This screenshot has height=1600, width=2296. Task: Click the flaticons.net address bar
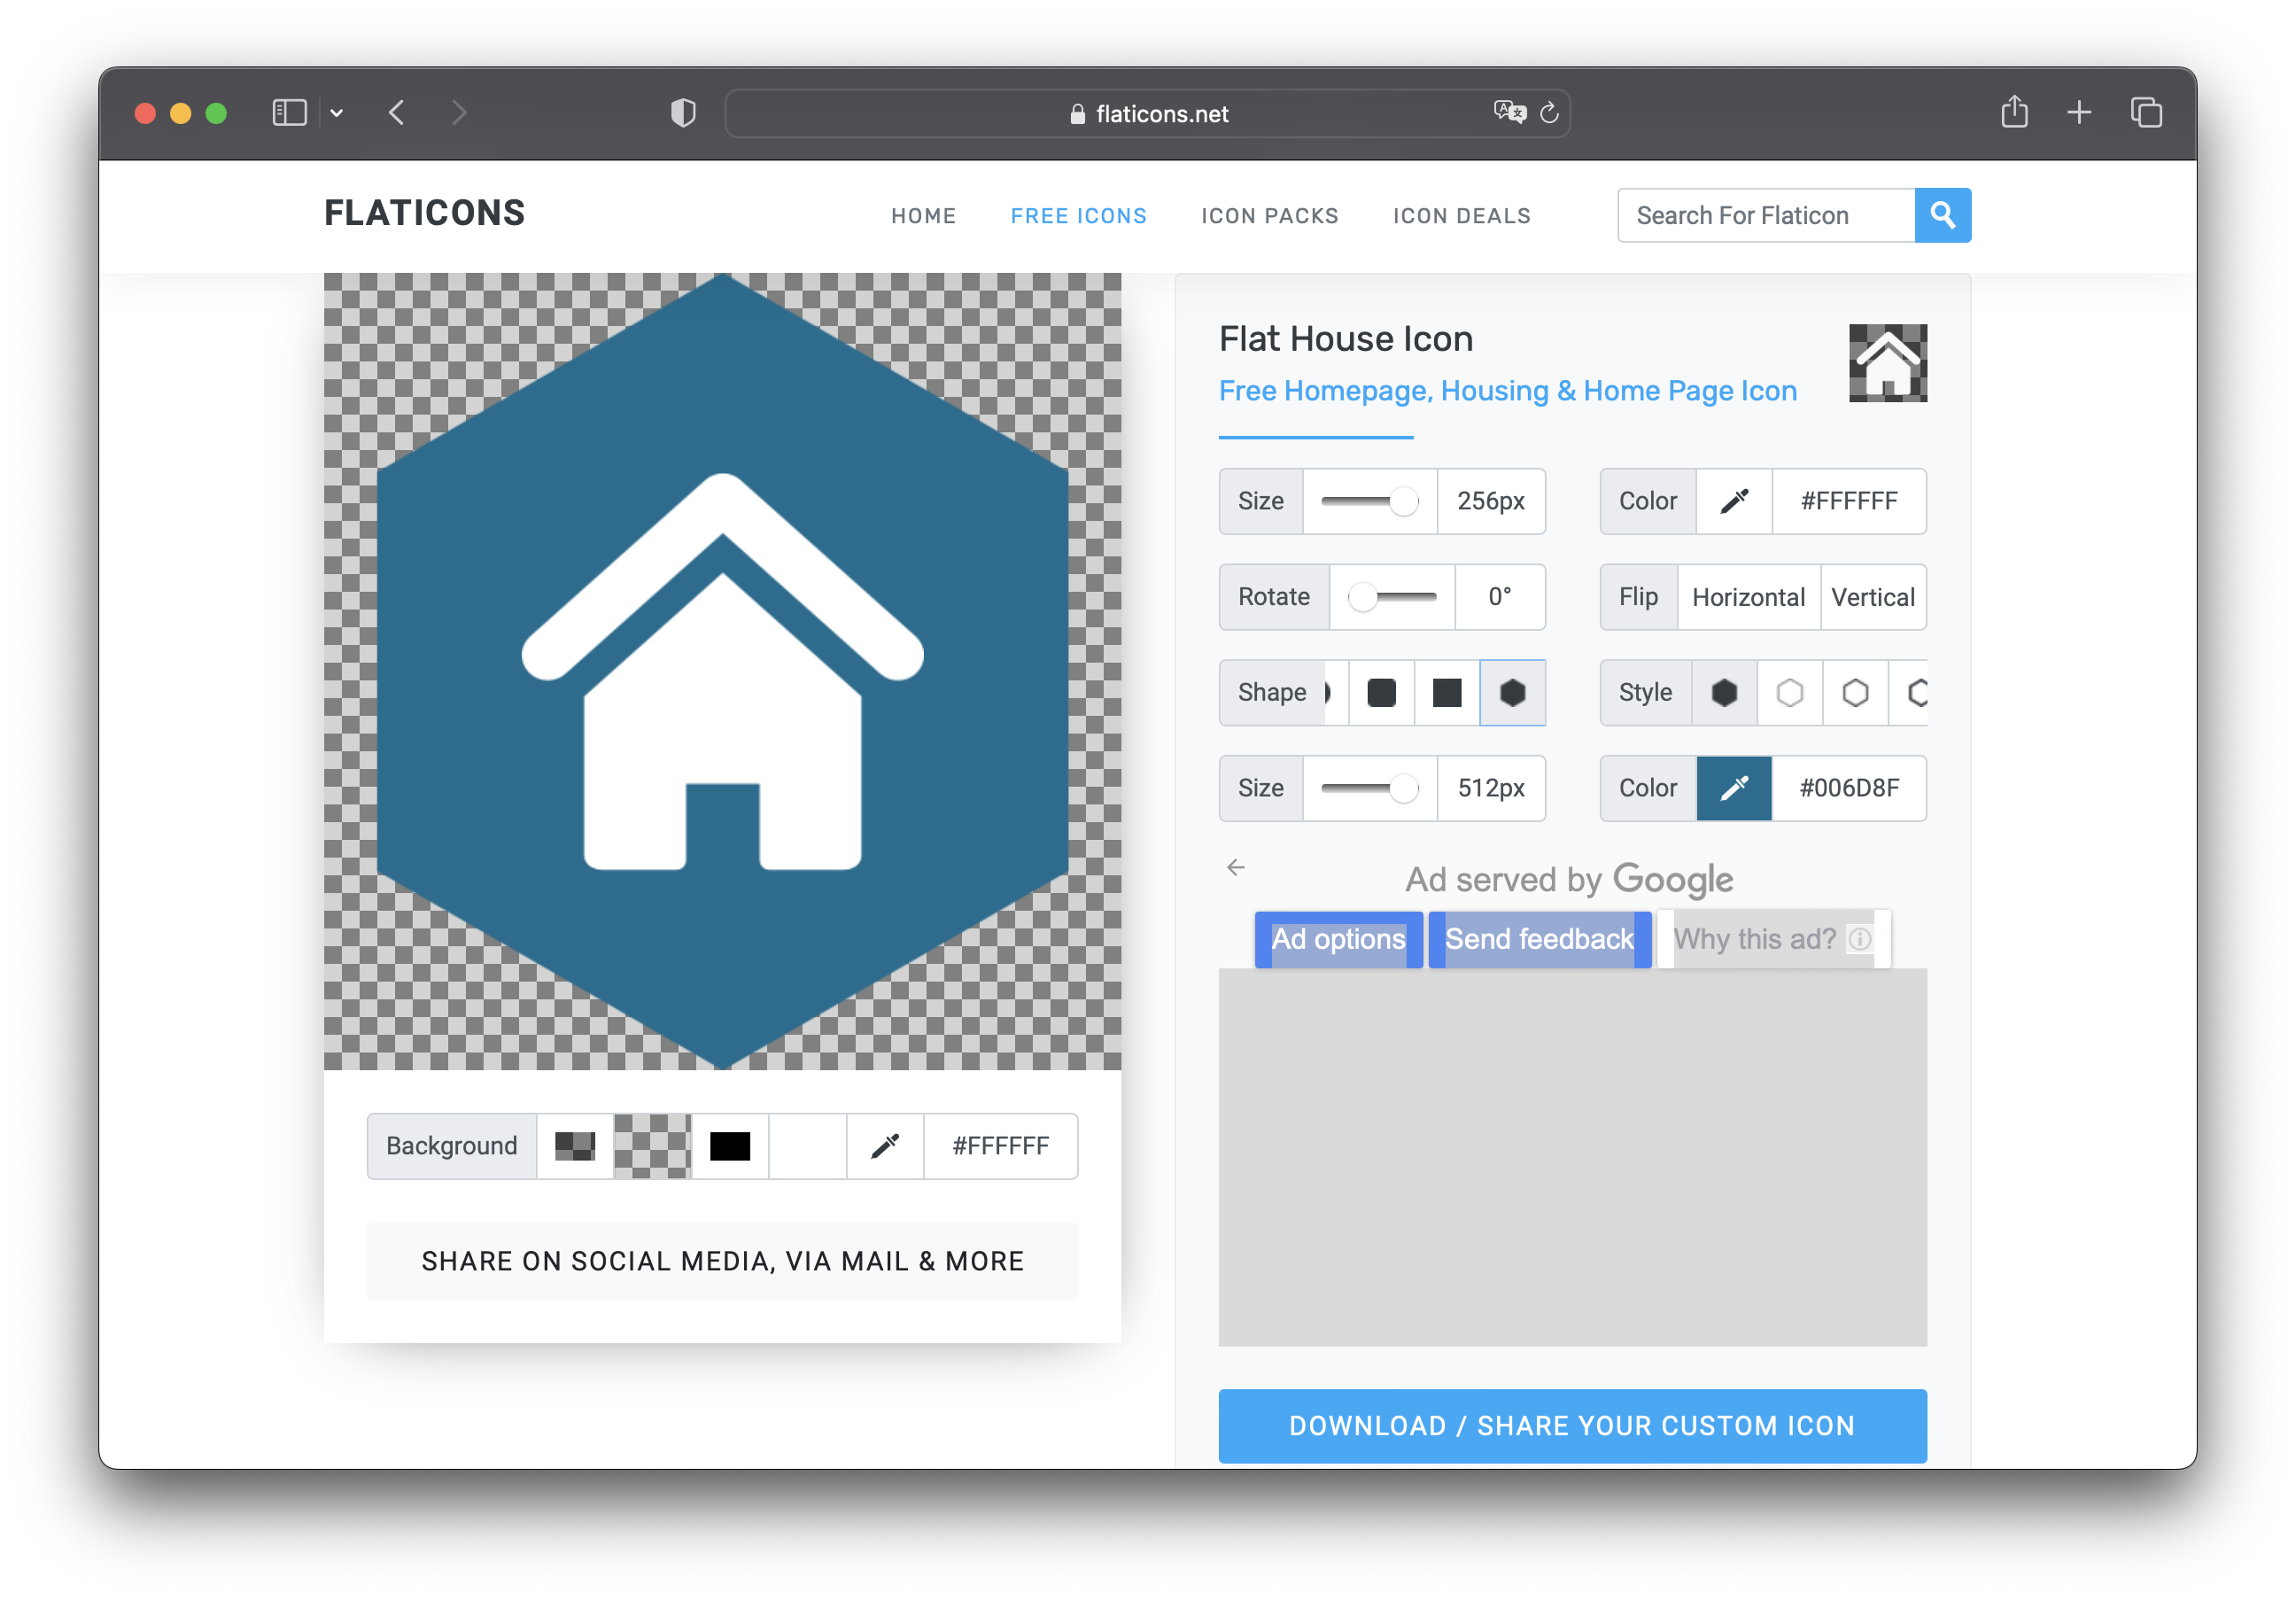(x=1148, y=113)
